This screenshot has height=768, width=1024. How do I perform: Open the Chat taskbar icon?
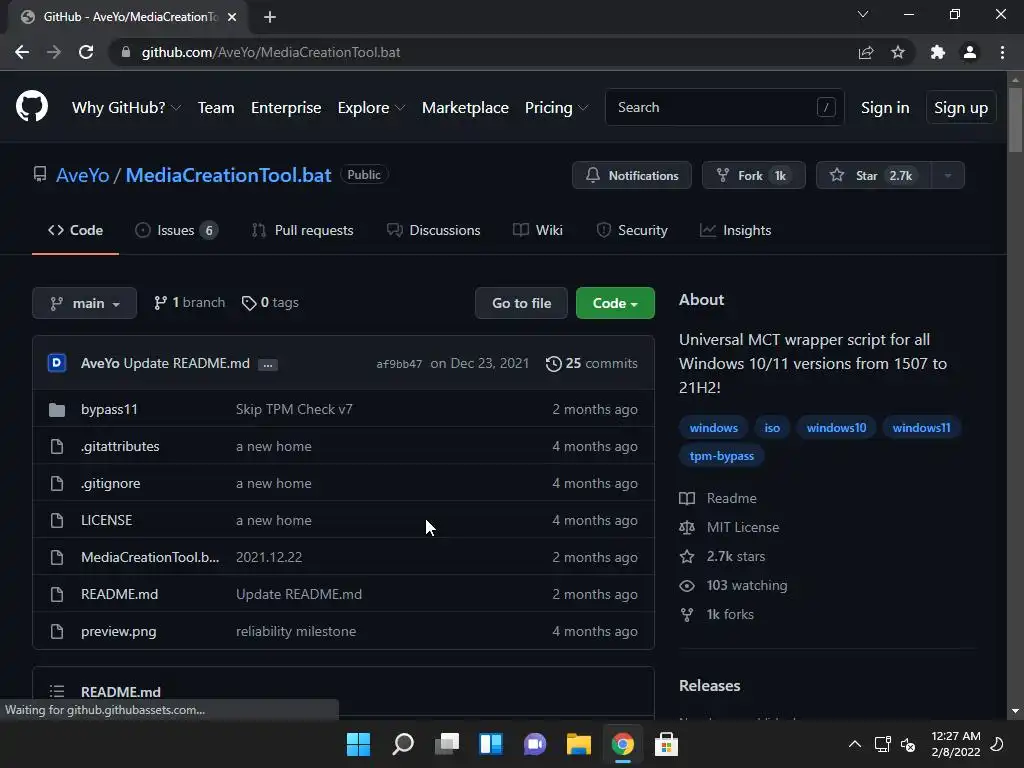(535, 744)
